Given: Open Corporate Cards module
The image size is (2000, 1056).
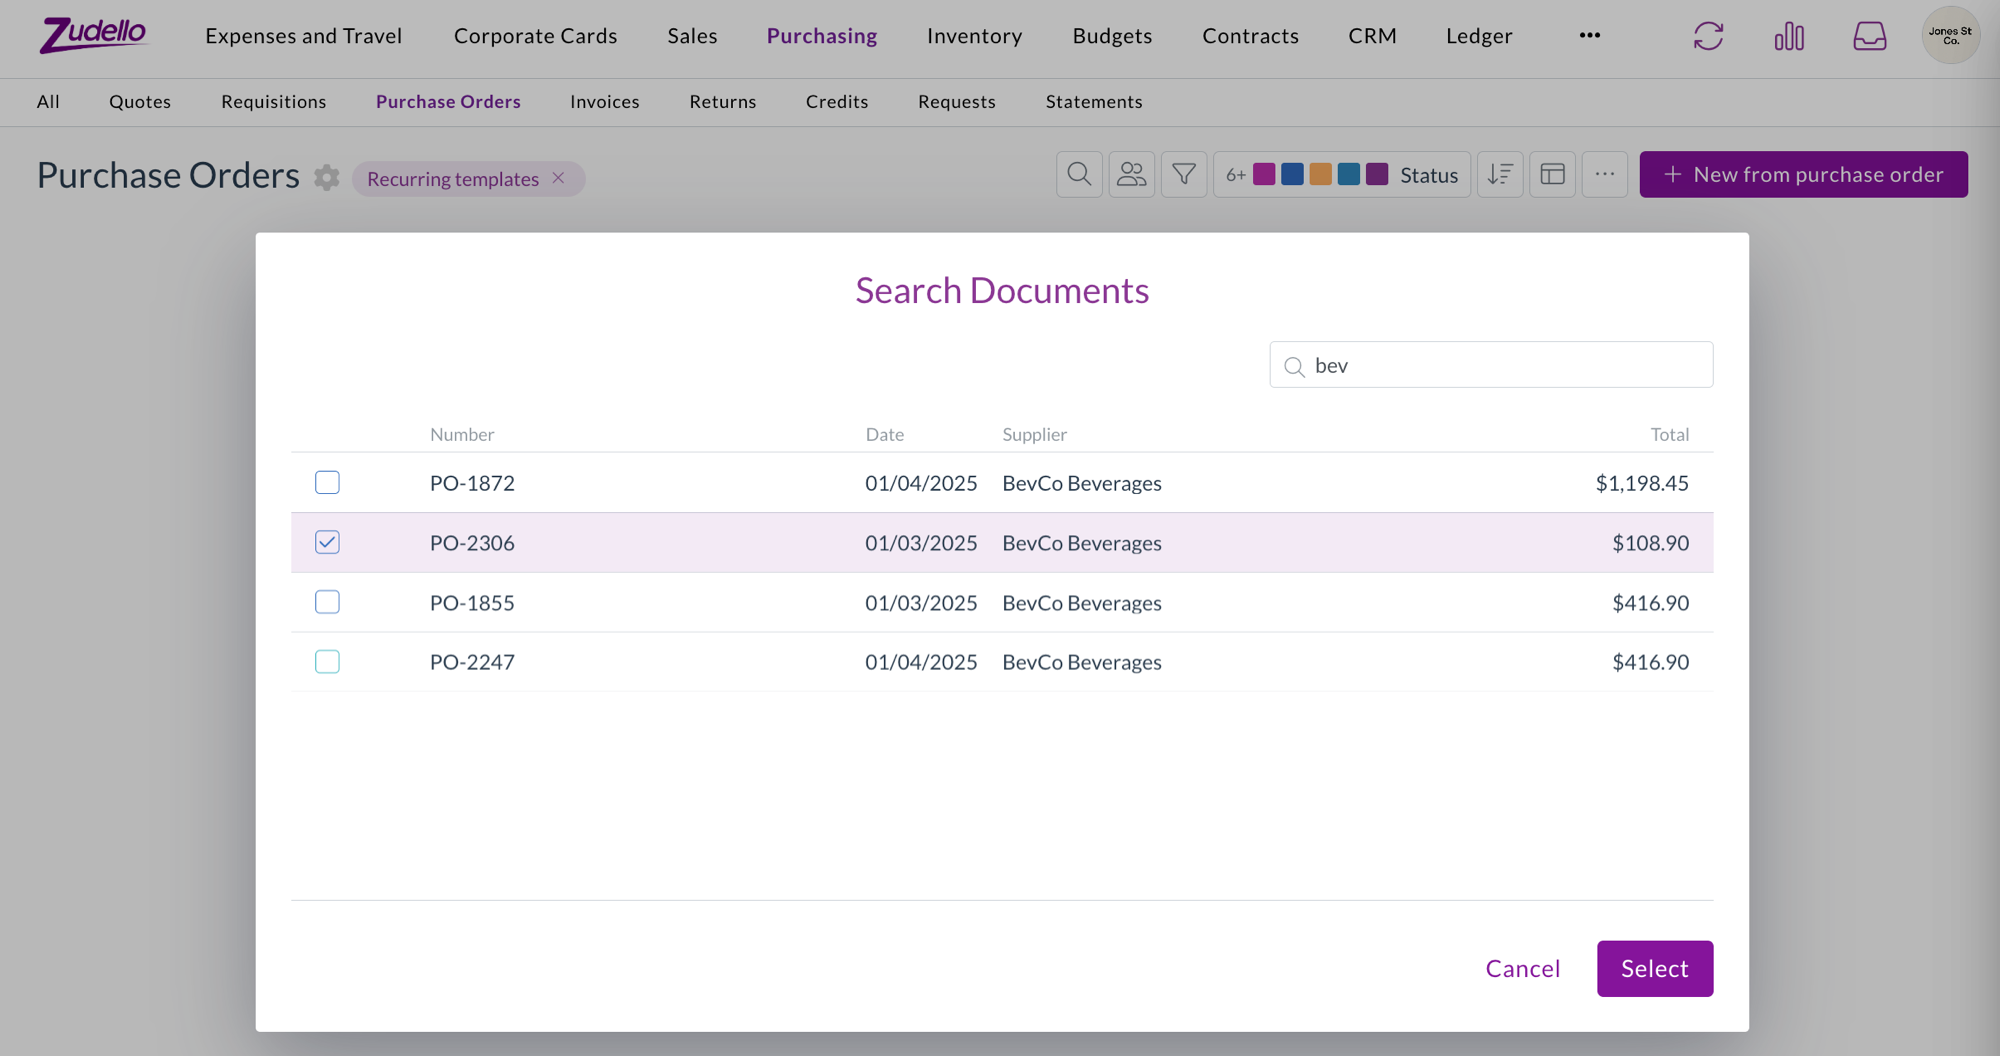Looking at the screenshot, I should 536,36.
